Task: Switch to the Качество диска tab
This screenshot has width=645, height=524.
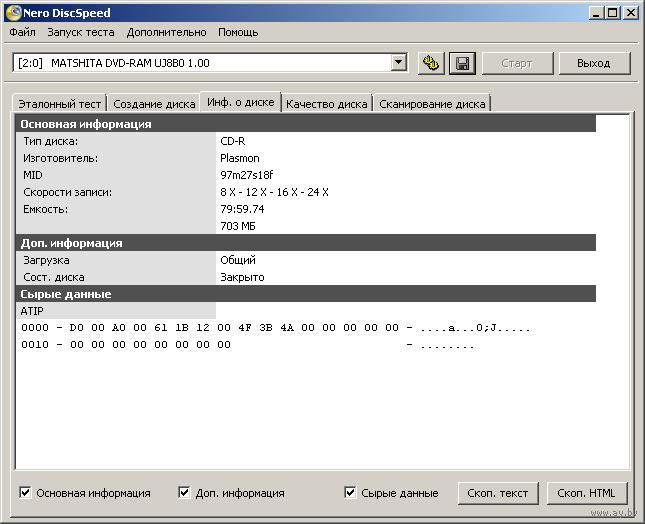Action: pos(327,104)
